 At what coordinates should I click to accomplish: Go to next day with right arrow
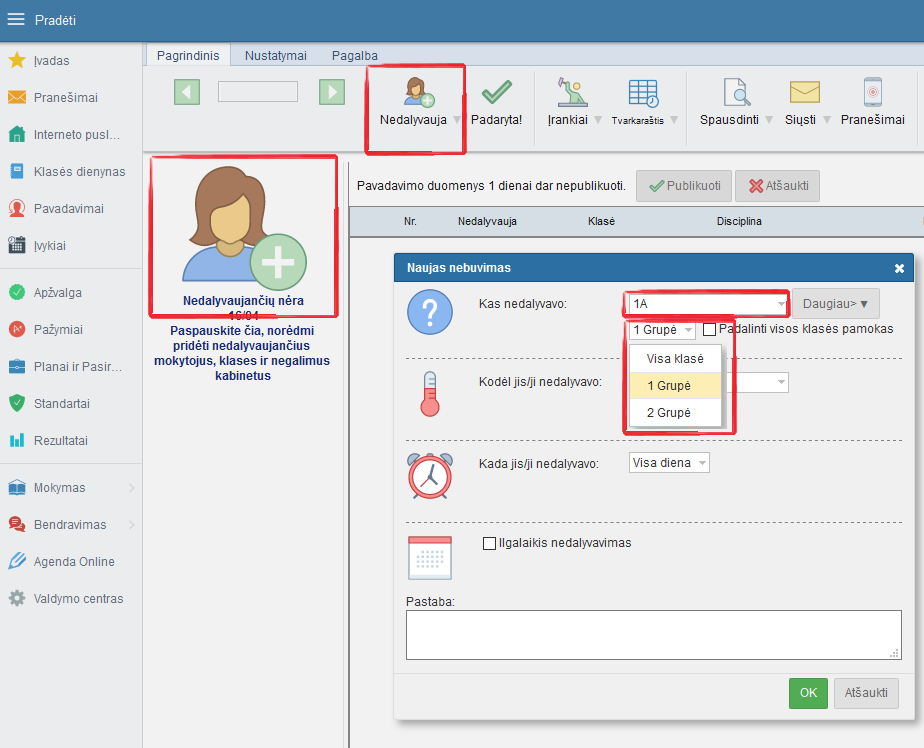point(332,92)
